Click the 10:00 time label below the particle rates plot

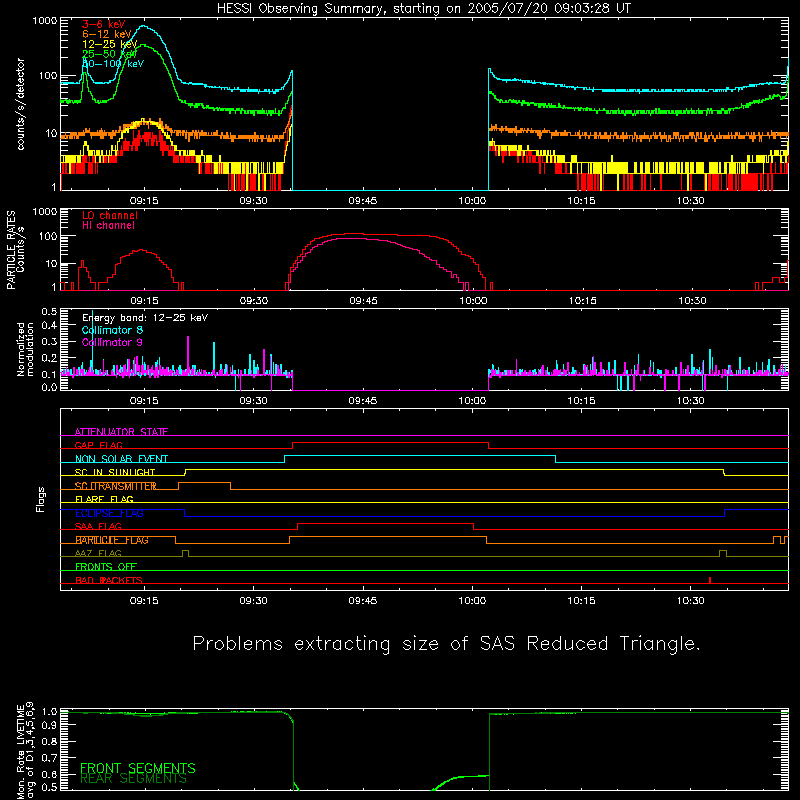point(472,301)
